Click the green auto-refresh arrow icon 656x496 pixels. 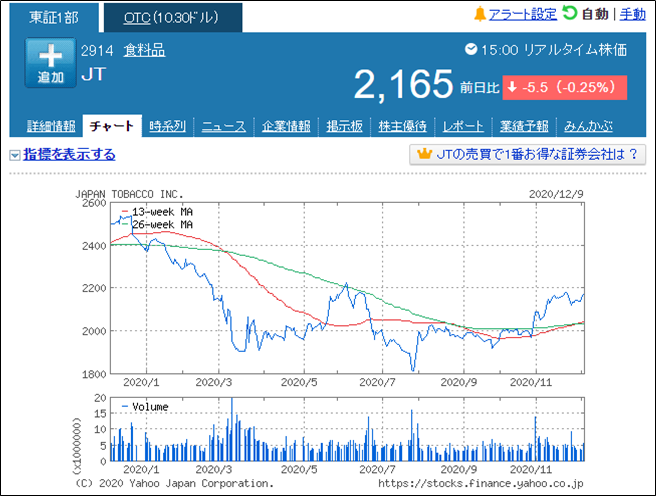click(569, 13)
